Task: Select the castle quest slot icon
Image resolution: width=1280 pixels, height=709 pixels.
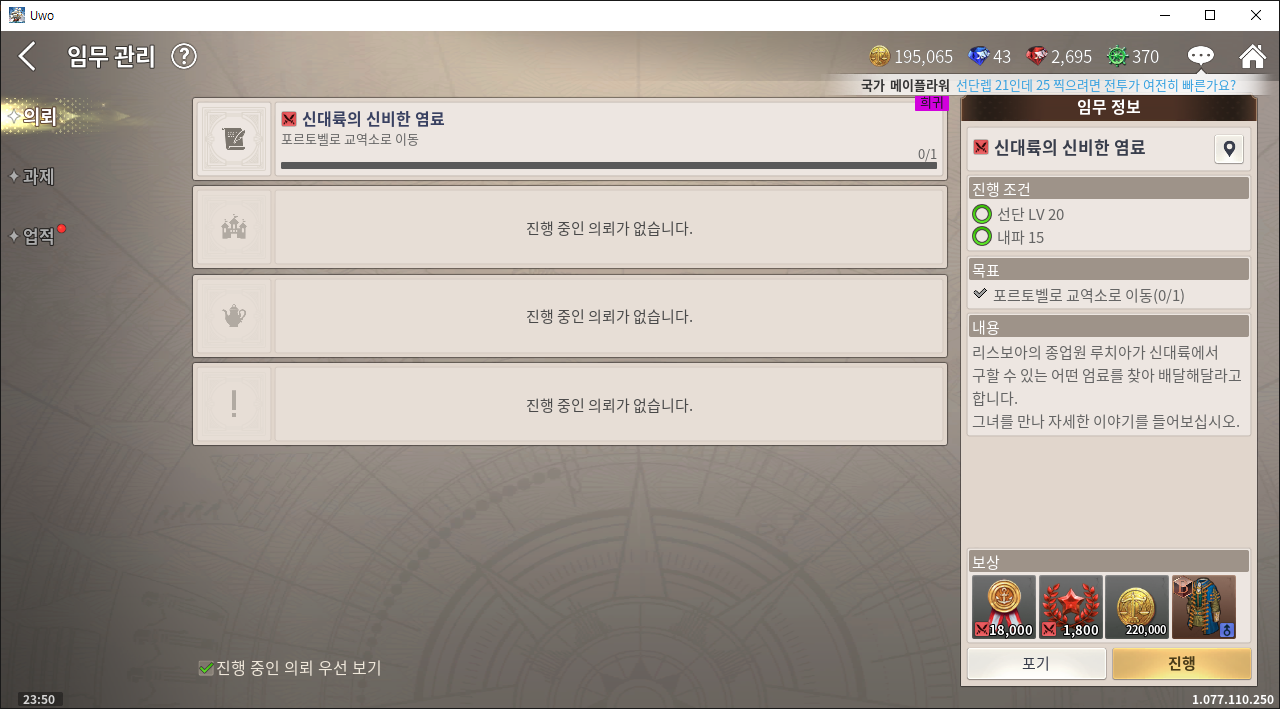Action: [234, 227]
